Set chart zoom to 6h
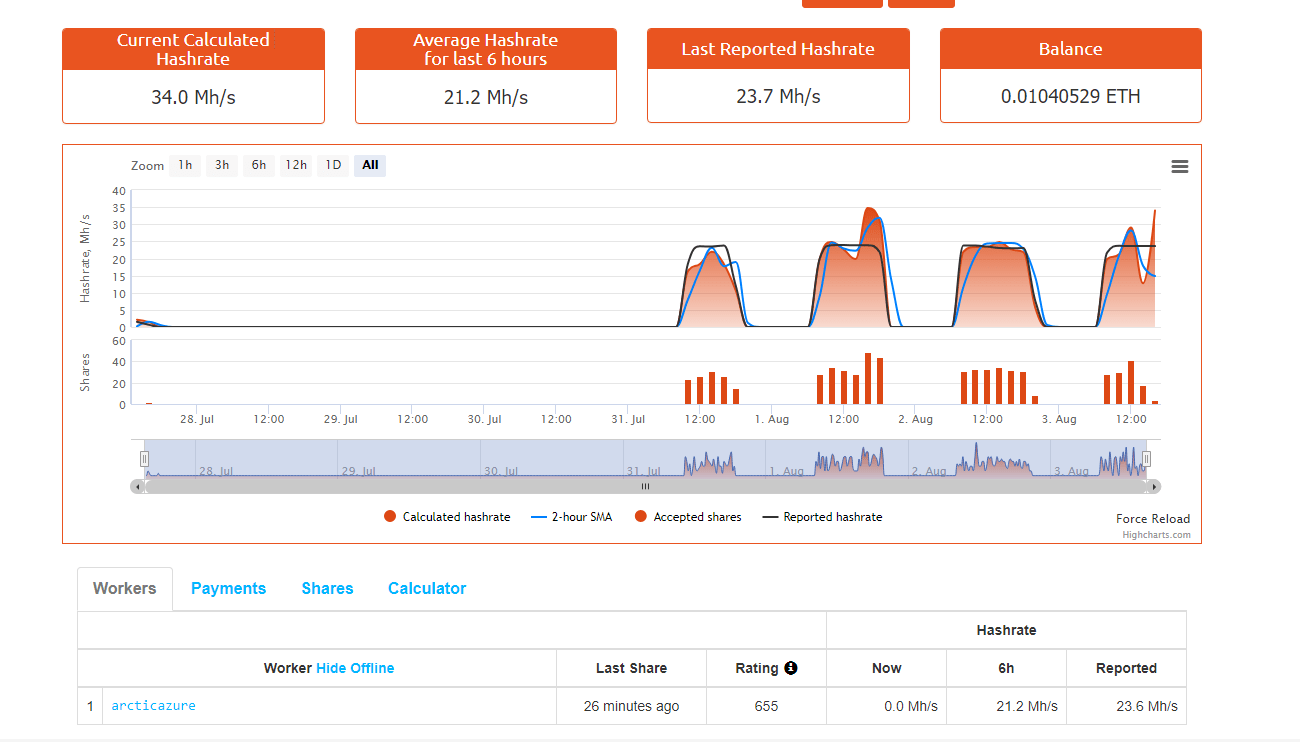1300x742 pixels. click(x=258, y=165)
